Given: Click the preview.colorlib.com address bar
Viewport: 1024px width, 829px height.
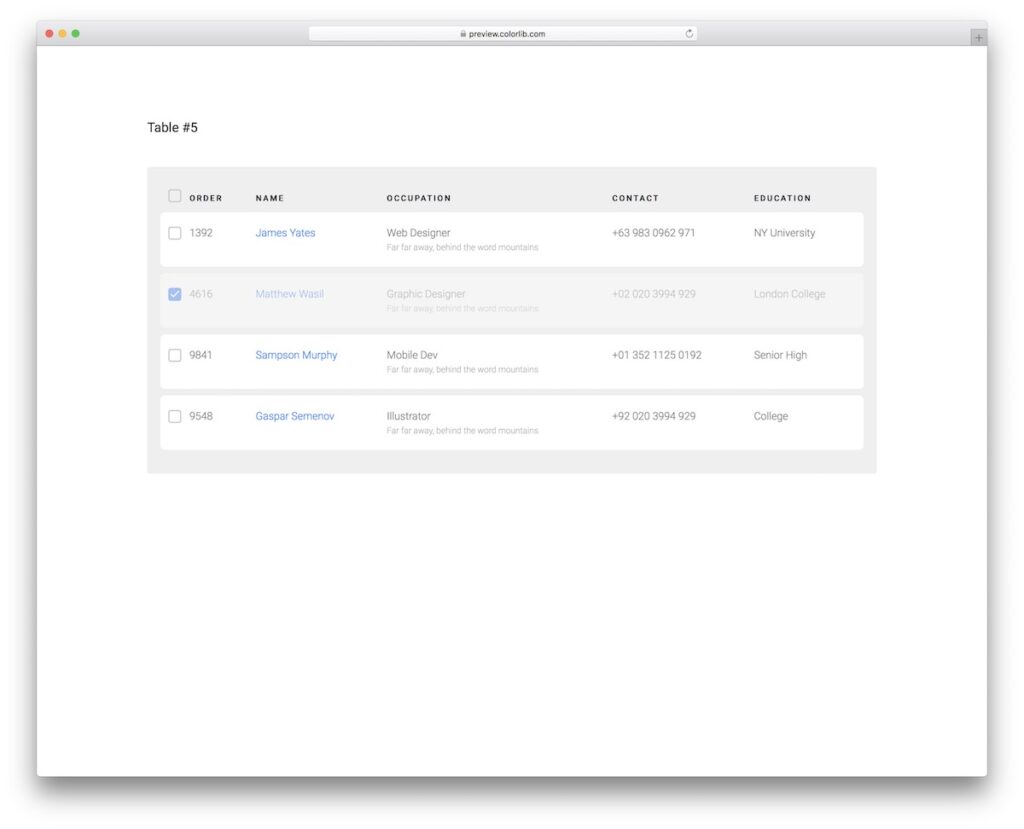Looking at the screenshot, I should [503, 33].
